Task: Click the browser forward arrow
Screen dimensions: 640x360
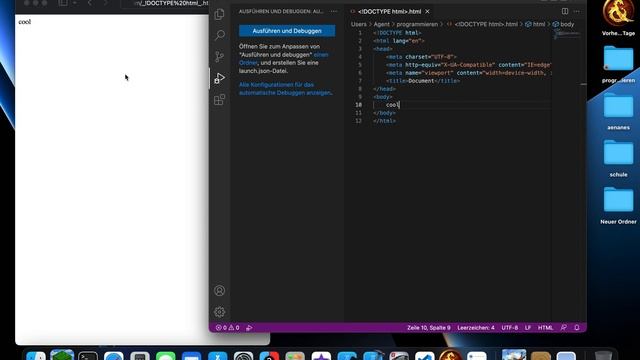Action: [x=105, y=3]
